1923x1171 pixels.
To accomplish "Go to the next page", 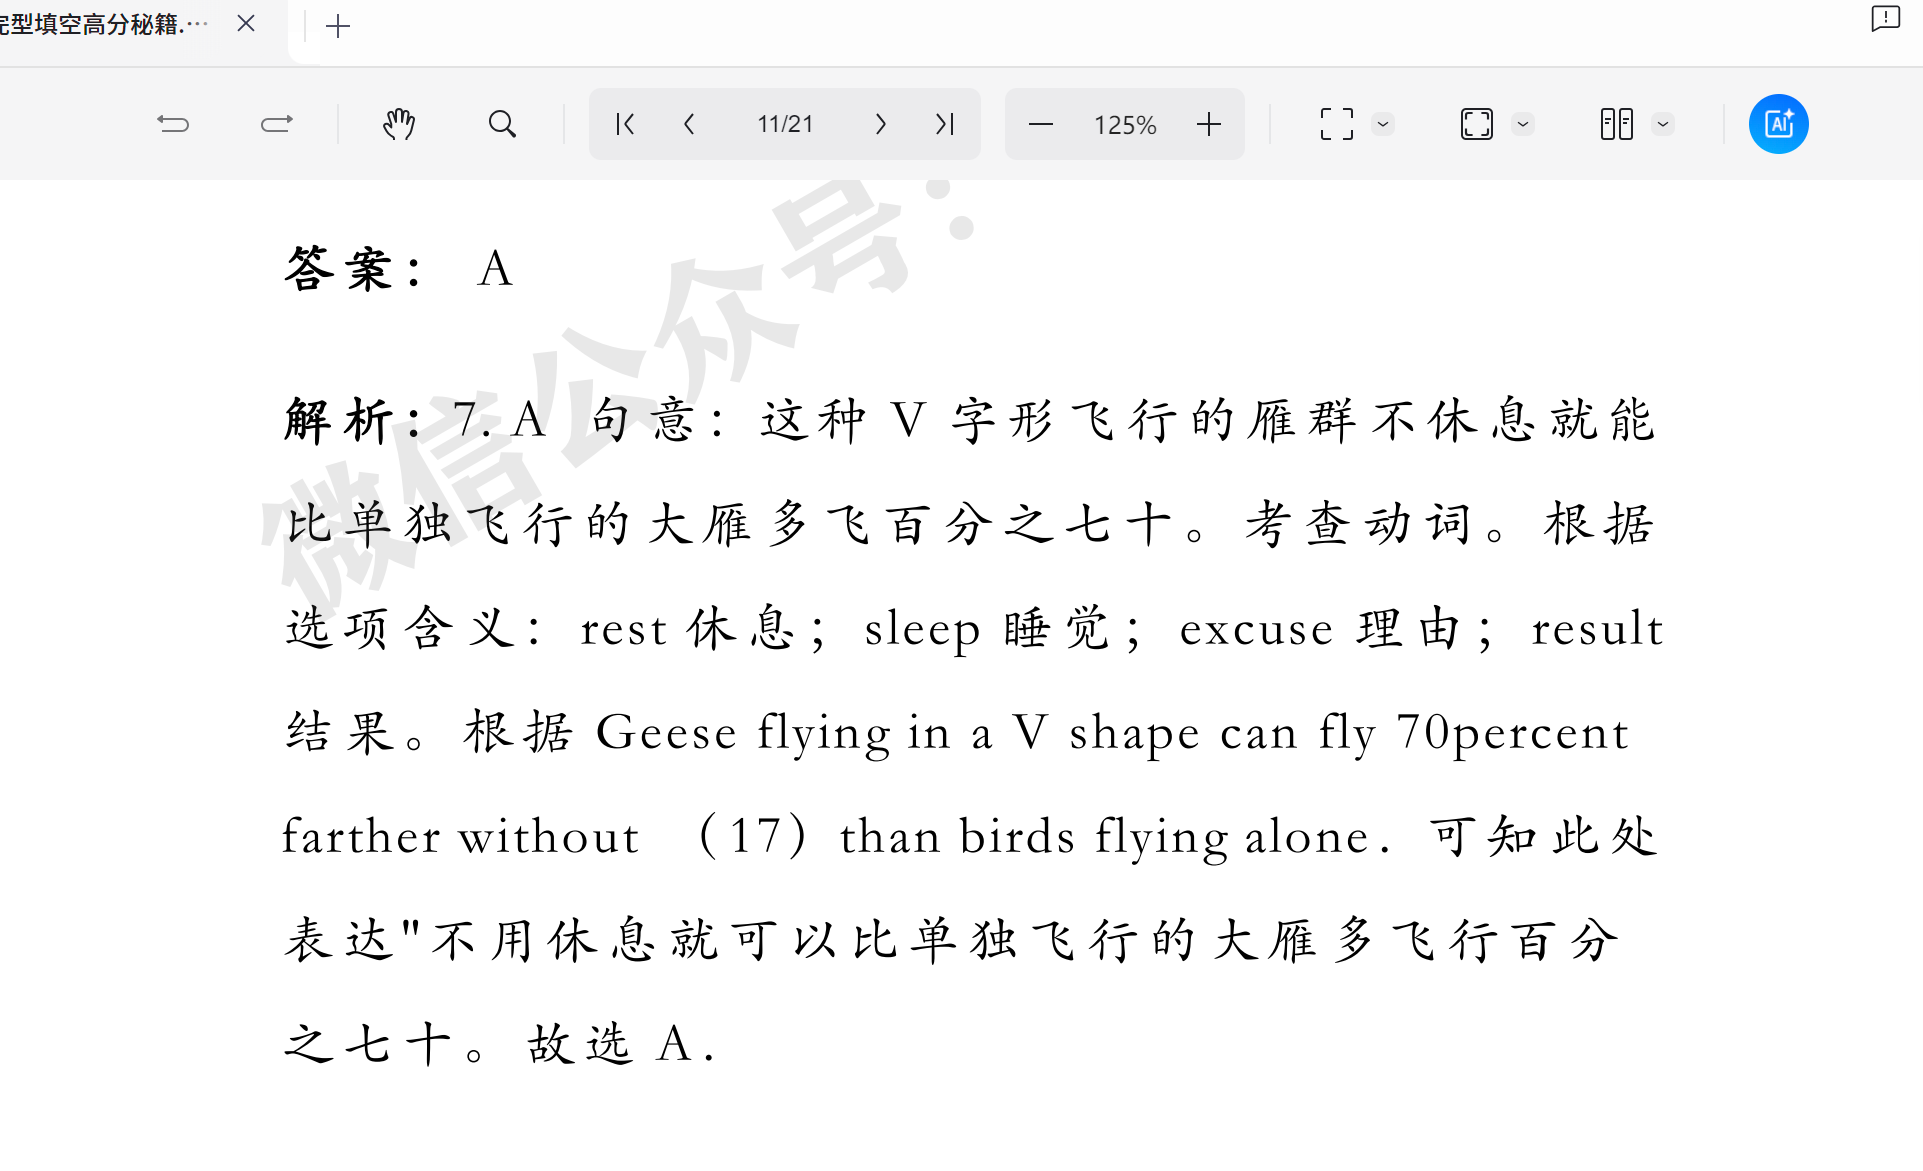I will (880, 124).
